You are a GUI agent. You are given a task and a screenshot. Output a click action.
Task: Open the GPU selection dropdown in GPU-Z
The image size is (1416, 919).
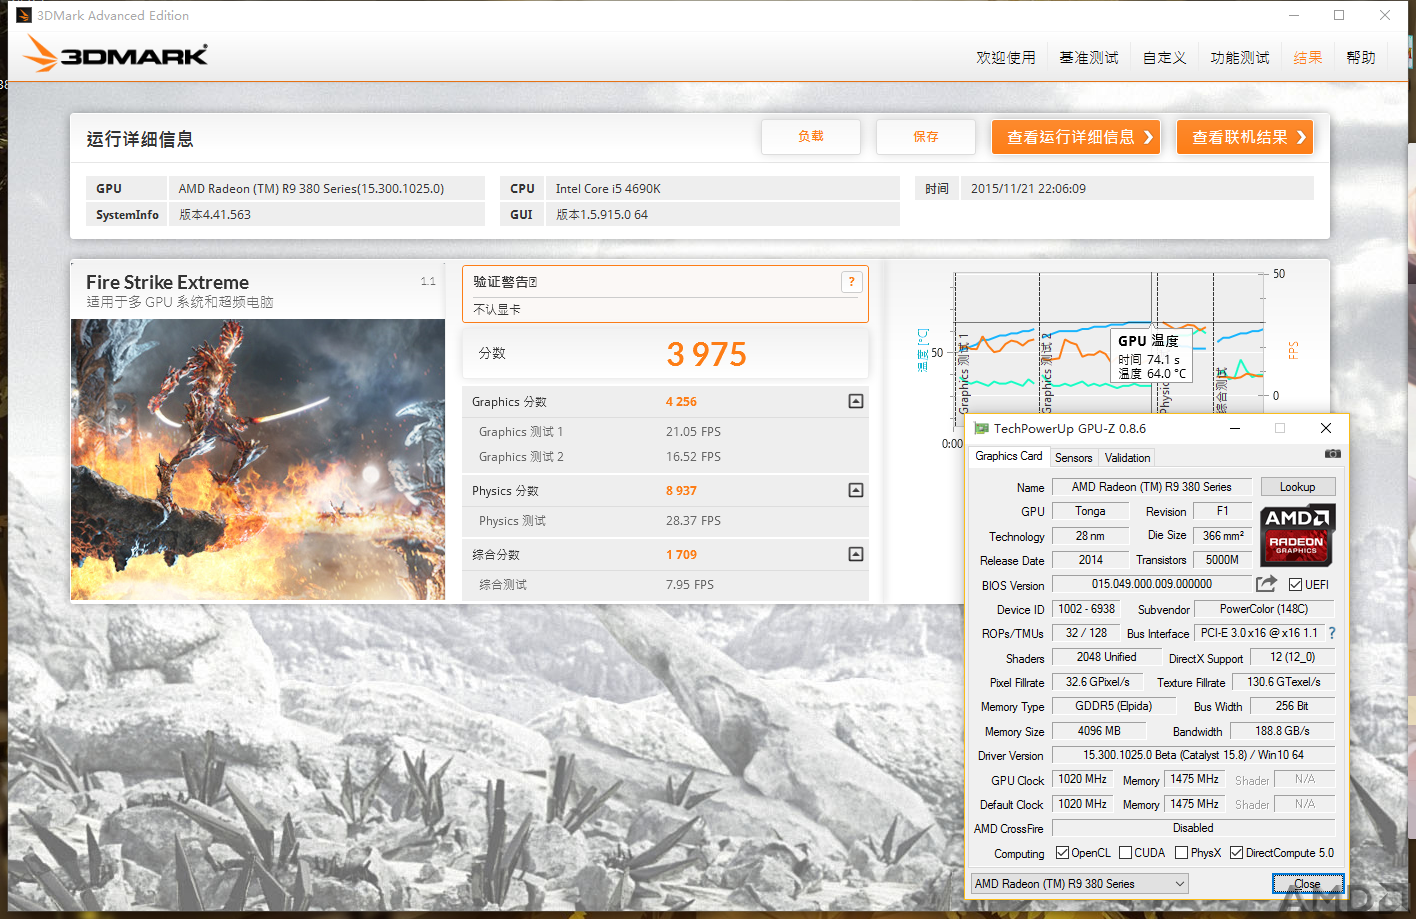coord(1080,884)
